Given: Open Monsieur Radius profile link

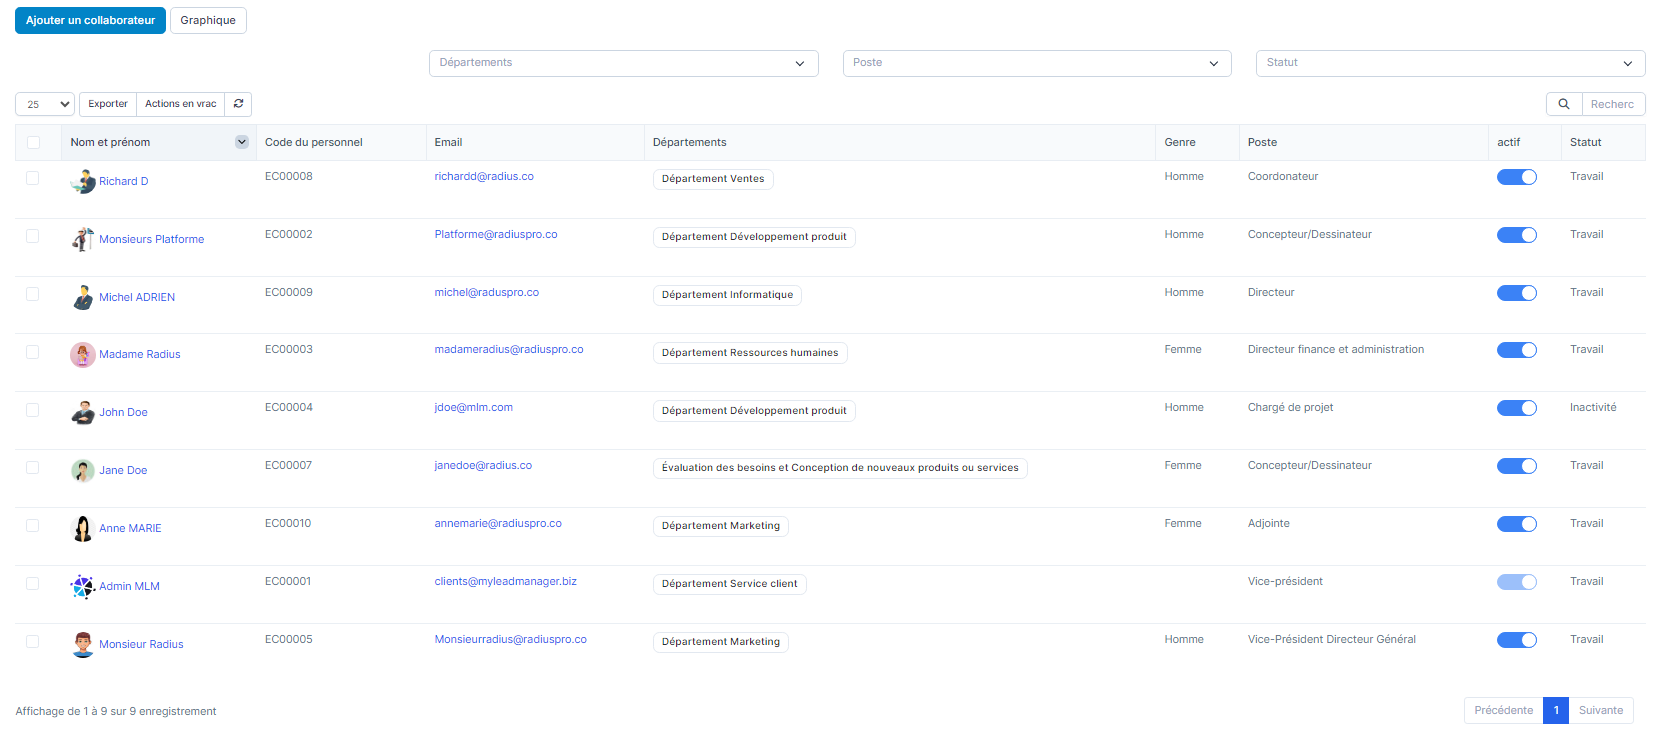Looking at the screenshot, I should pyautogui.click(x=141, y=645).
